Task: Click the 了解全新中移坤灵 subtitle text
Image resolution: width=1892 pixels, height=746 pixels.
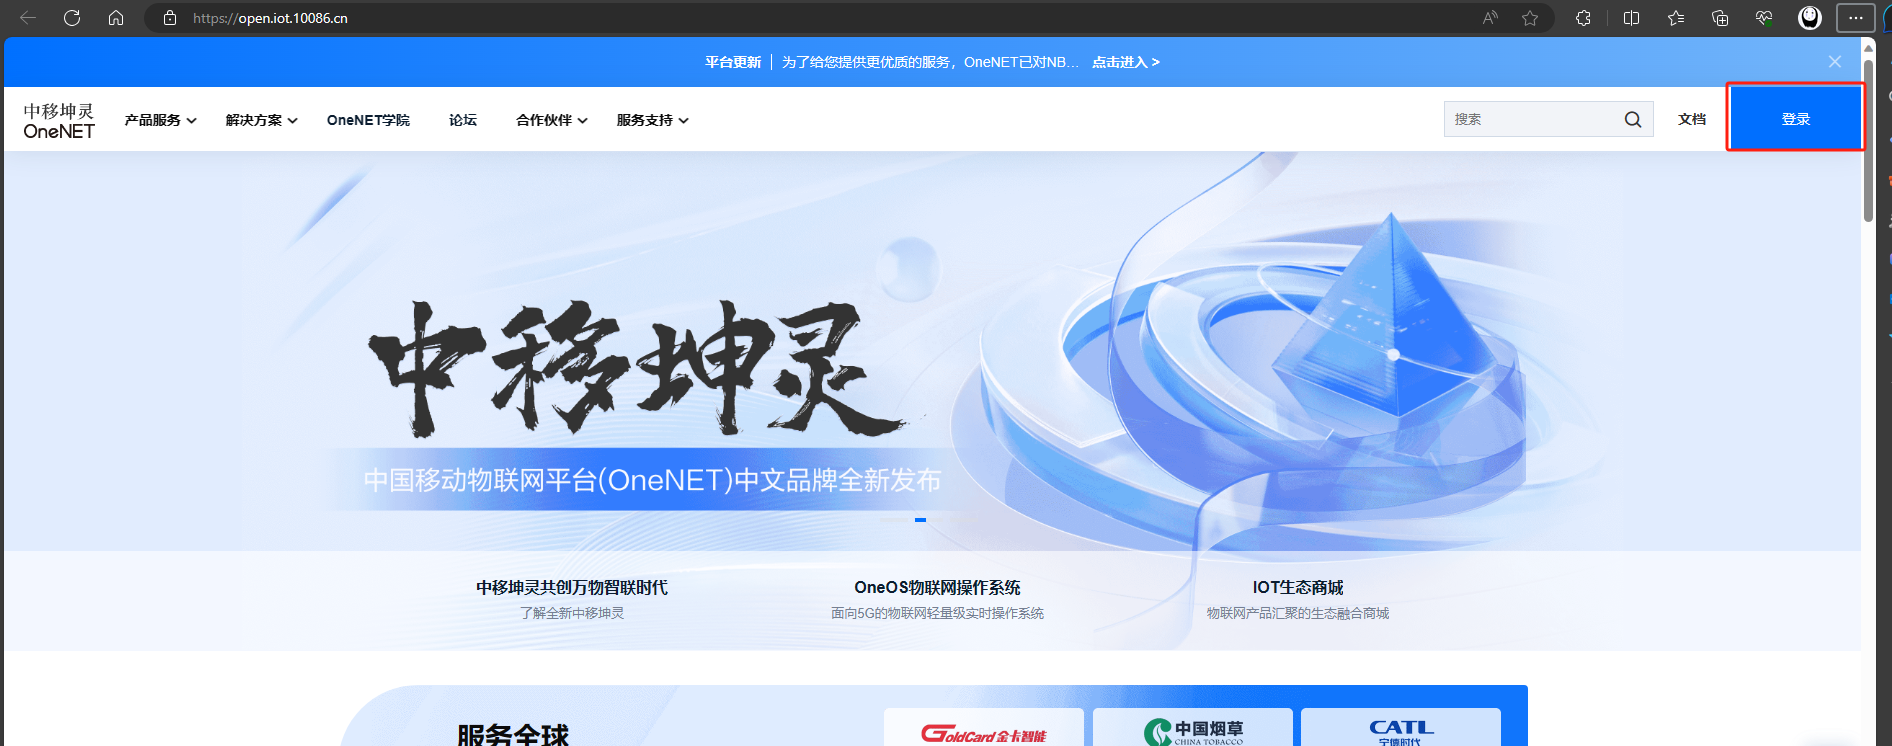Action: coord(572,613)
